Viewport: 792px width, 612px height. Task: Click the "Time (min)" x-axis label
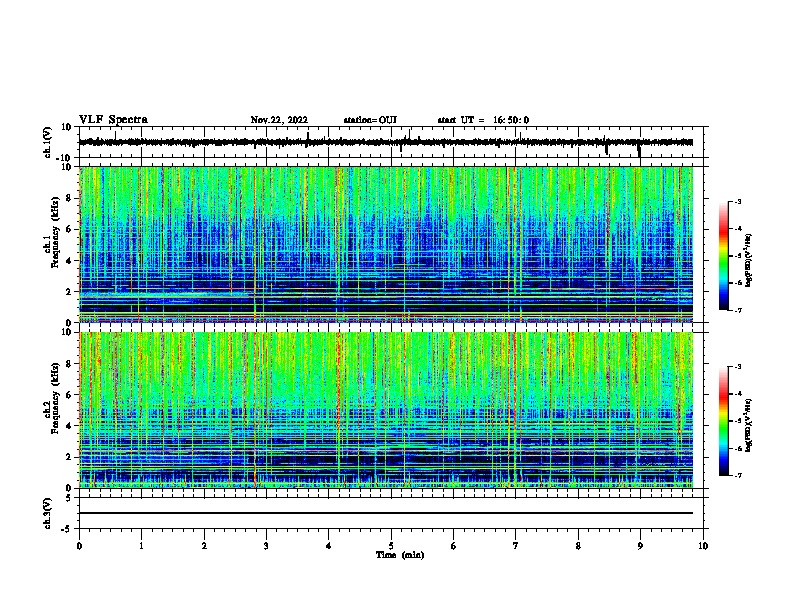400,555
